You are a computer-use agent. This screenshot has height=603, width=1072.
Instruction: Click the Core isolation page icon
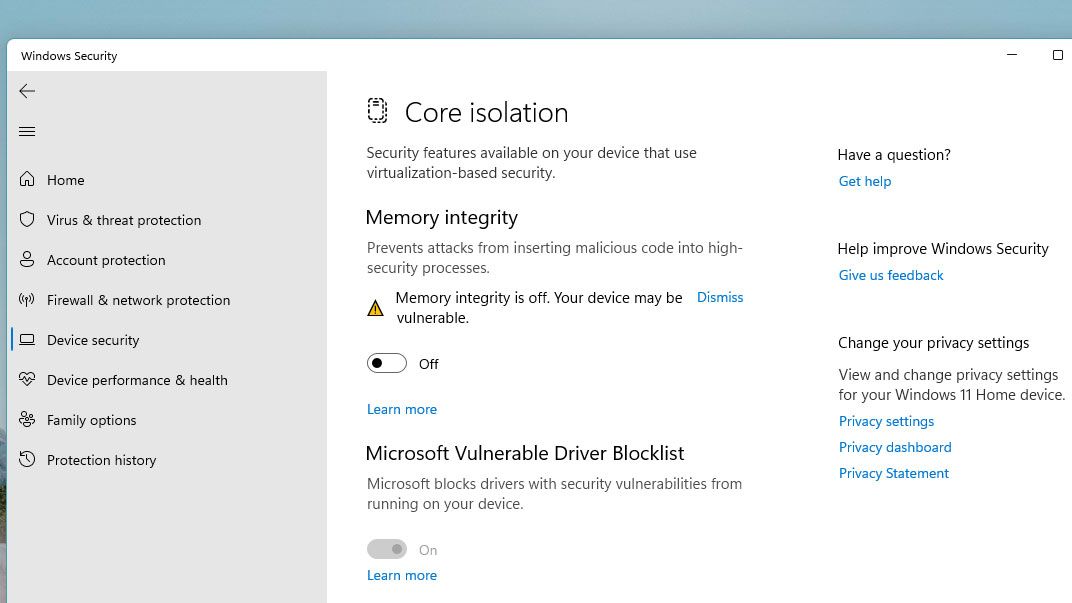(377, 111)
